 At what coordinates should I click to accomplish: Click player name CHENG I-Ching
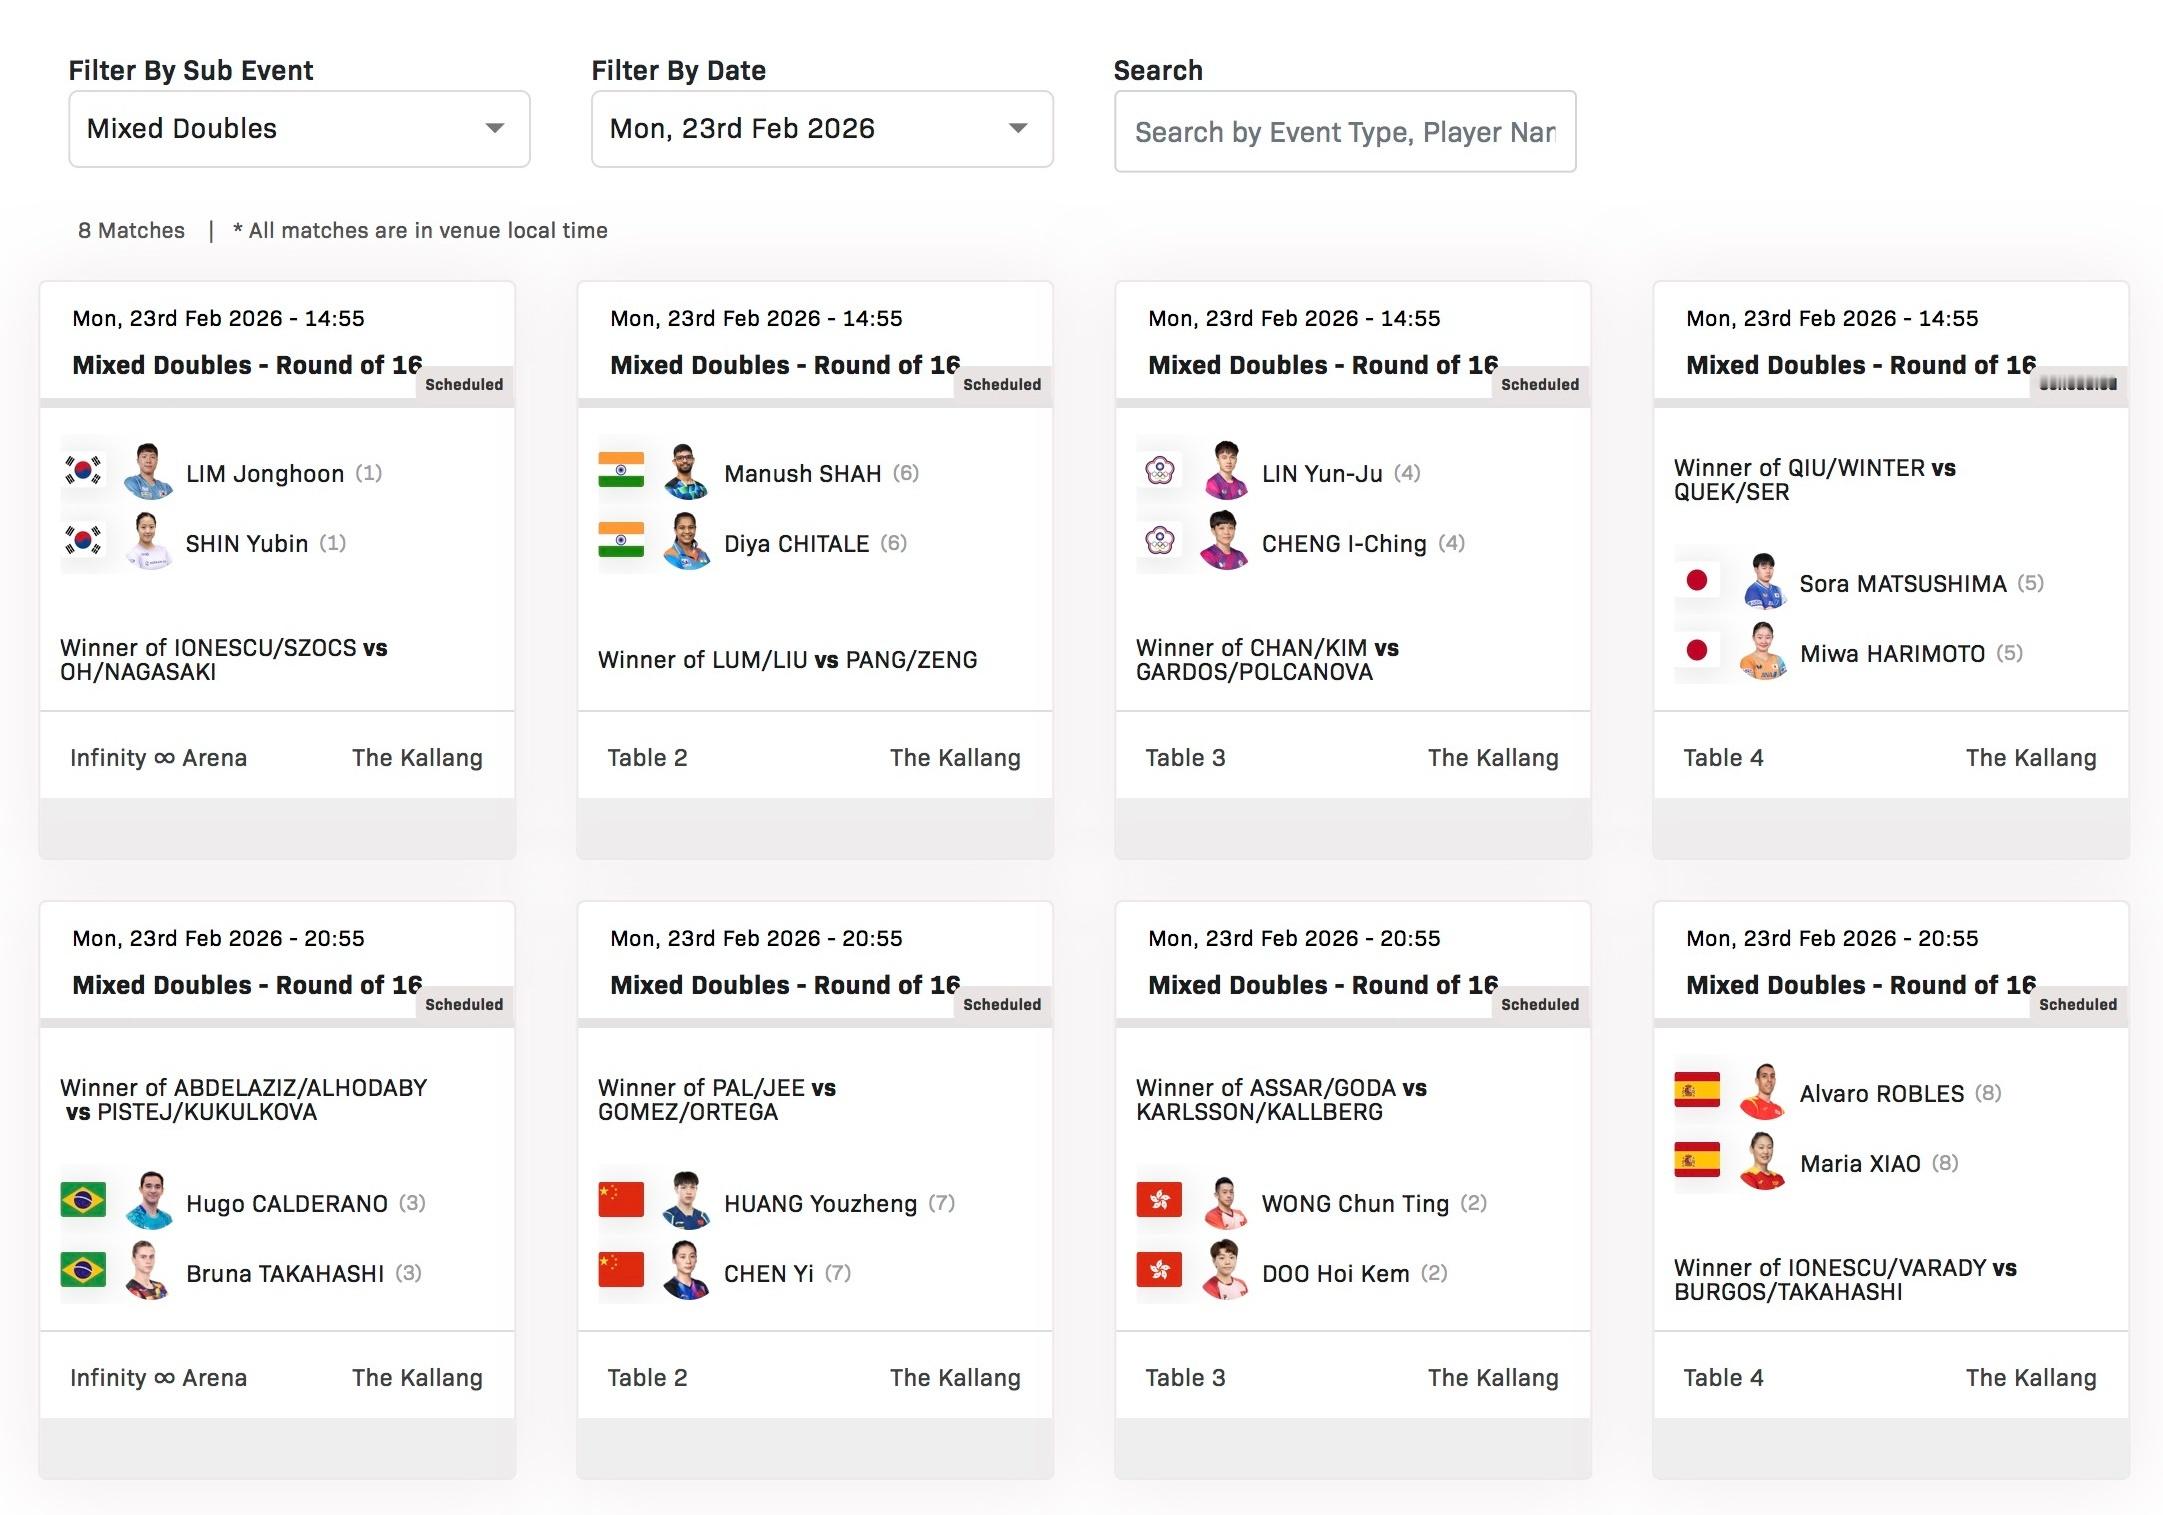[x=1344, y=544]
